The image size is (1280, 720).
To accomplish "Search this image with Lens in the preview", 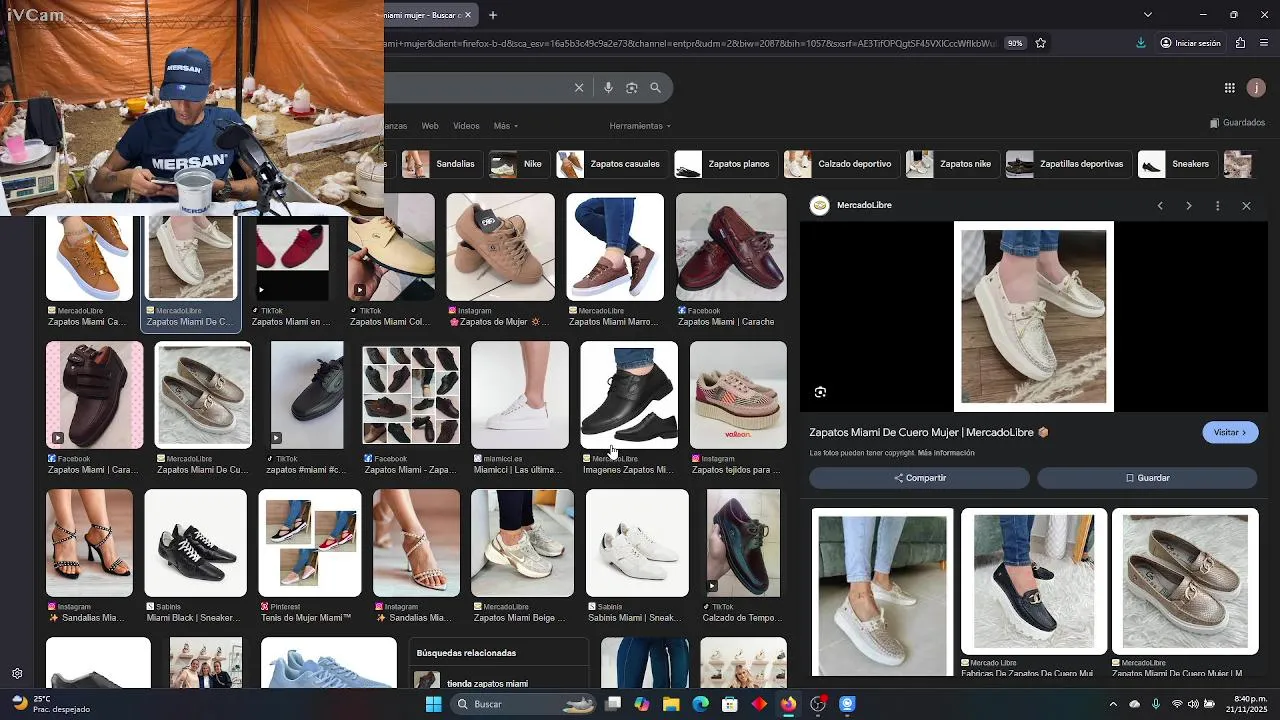I will 820,392.
